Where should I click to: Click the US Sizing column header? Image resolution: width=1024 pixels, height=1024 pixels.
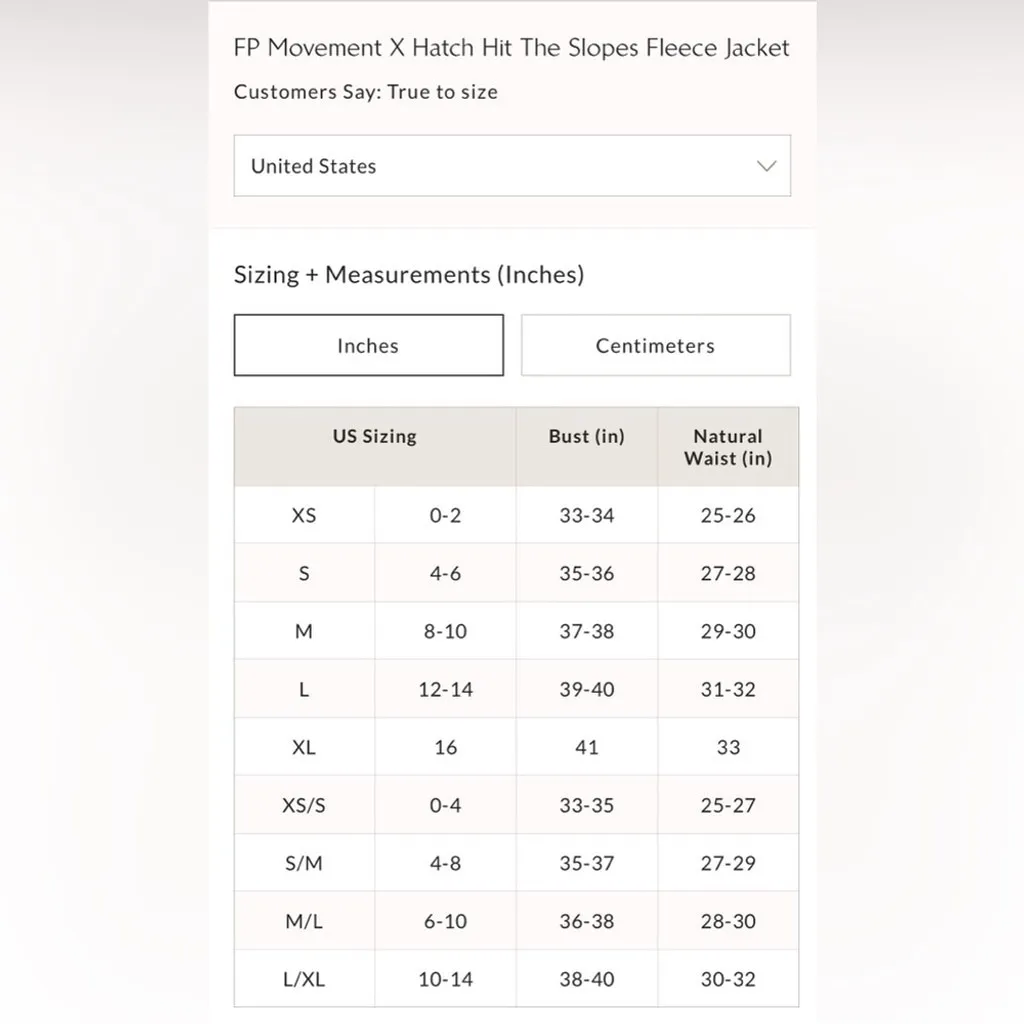(x=375, y=437)
